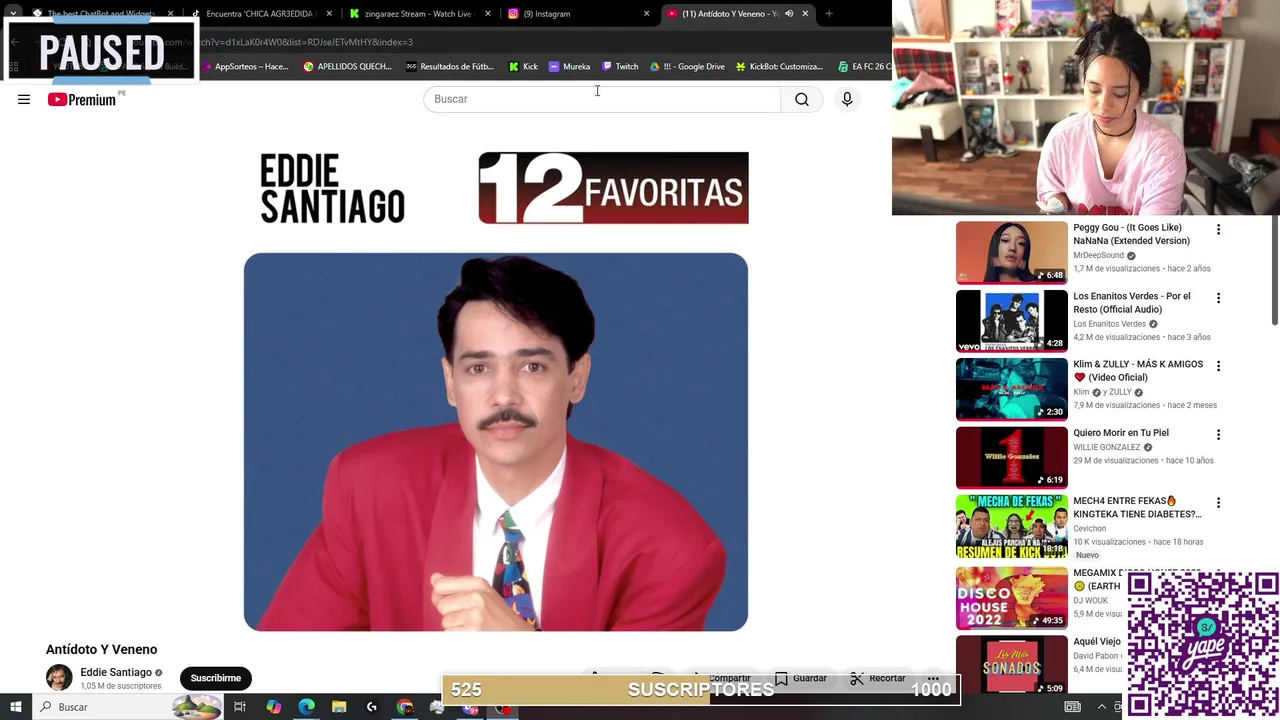
Task: Start voice search with the microphone icon
Action: 847,99
